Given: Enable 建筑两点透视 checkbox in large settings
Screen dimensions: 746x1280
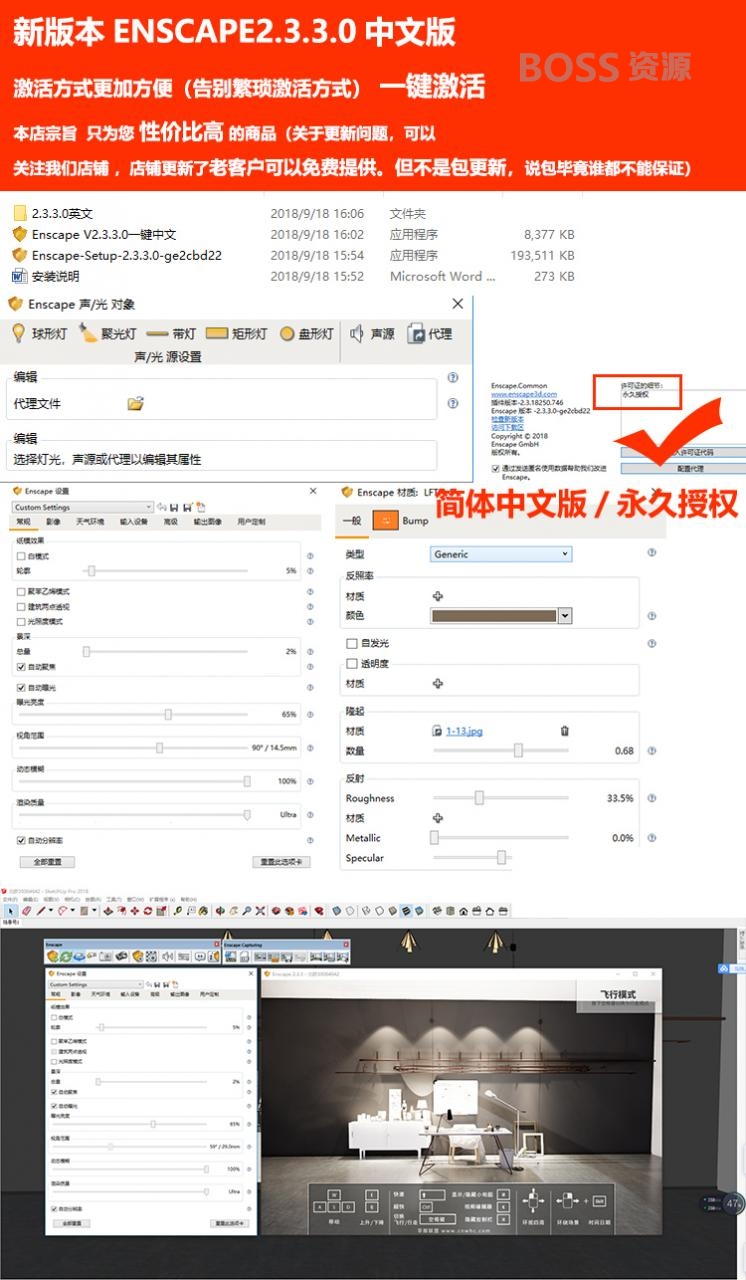Looking at the screenshot, I should click(x=21, y=607).
